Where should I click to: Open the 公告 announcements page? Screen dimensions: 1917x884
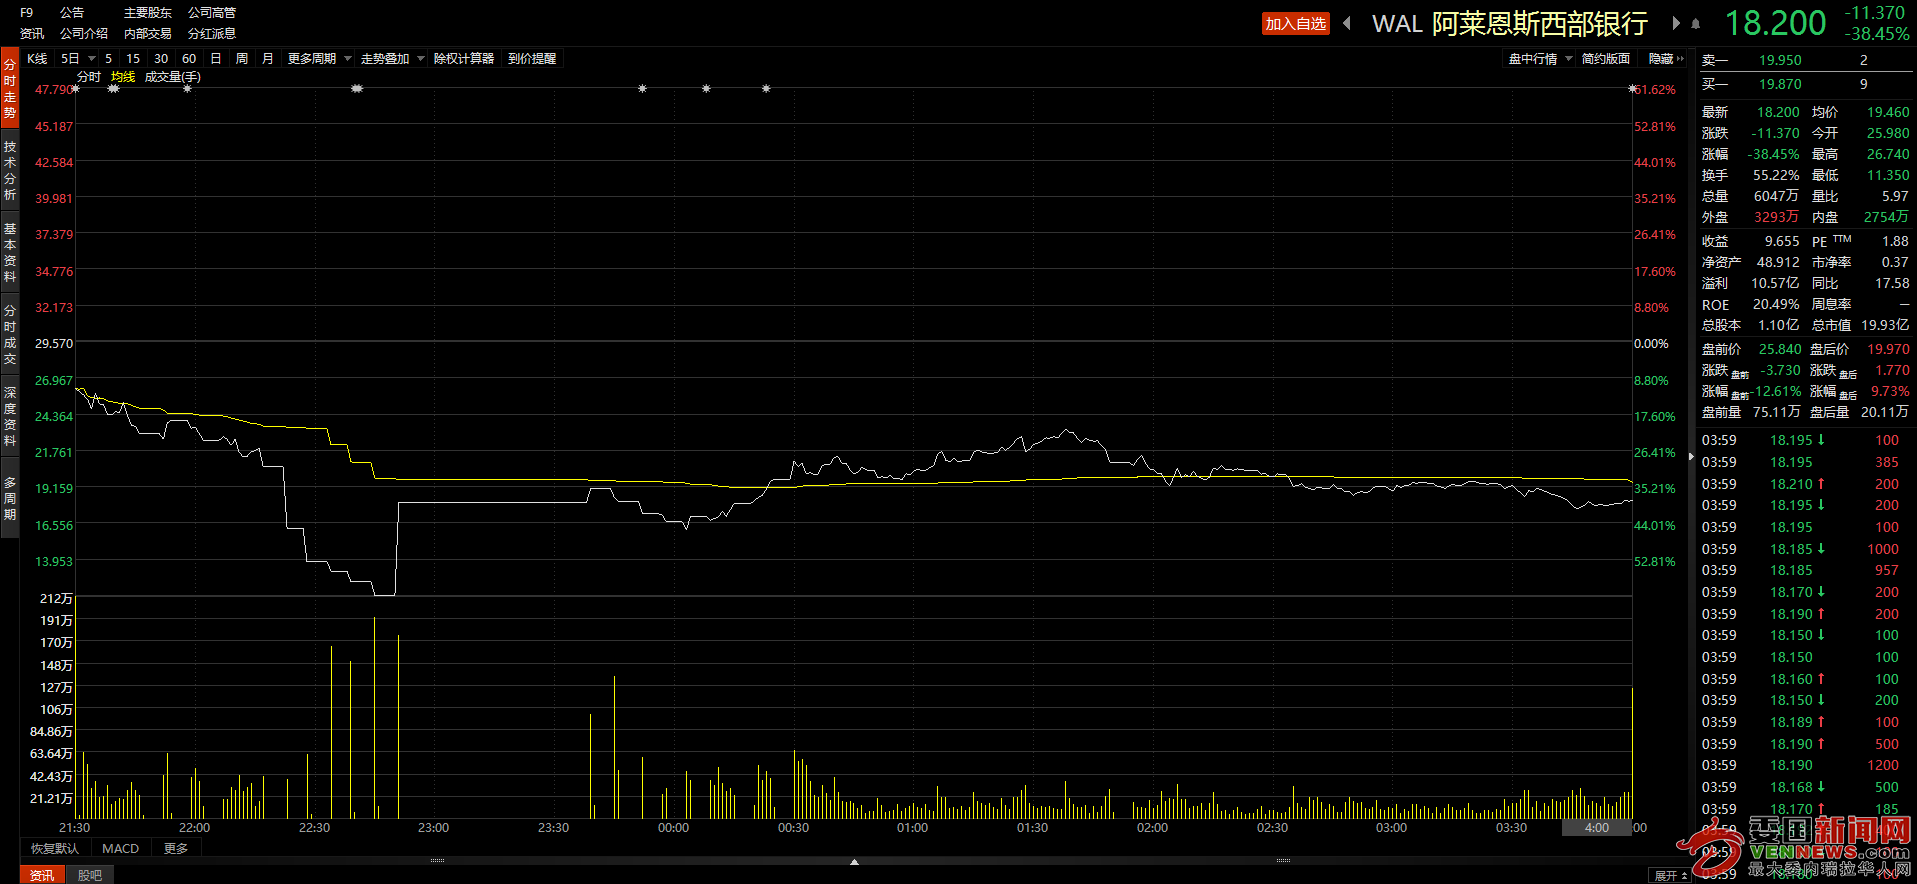point(72,13)
